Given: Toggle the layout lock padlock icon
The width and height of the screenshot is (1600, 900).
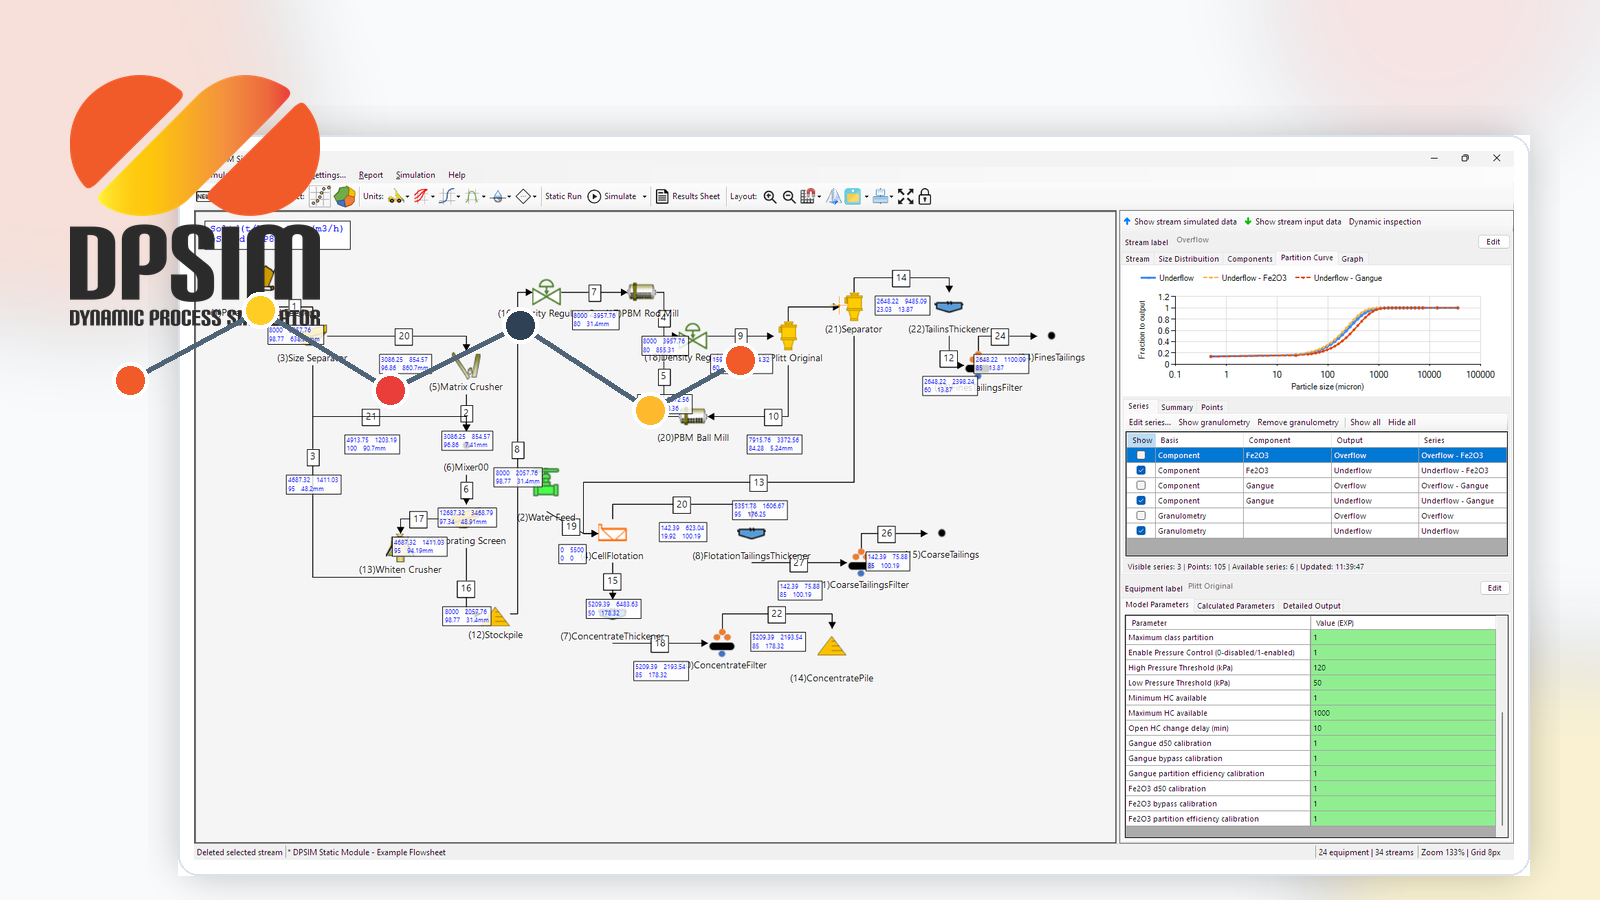Looking at the screenshot, I should [925, 196].
